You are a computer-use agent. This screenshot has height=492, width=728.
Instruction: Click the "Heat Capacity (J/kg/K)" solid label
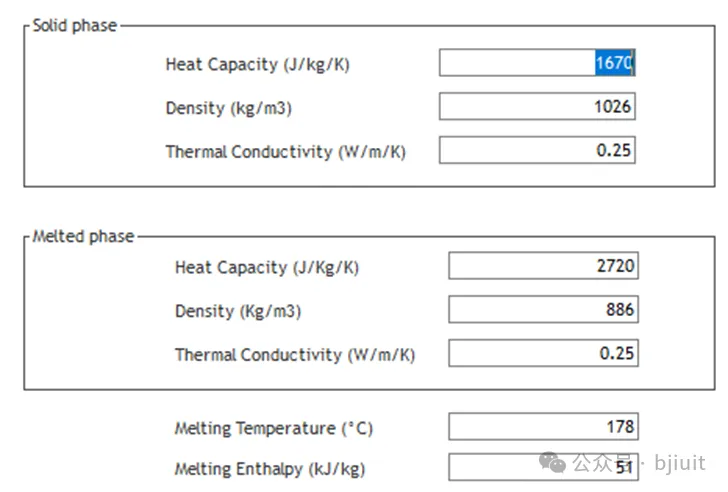click(x=257, y=64)
